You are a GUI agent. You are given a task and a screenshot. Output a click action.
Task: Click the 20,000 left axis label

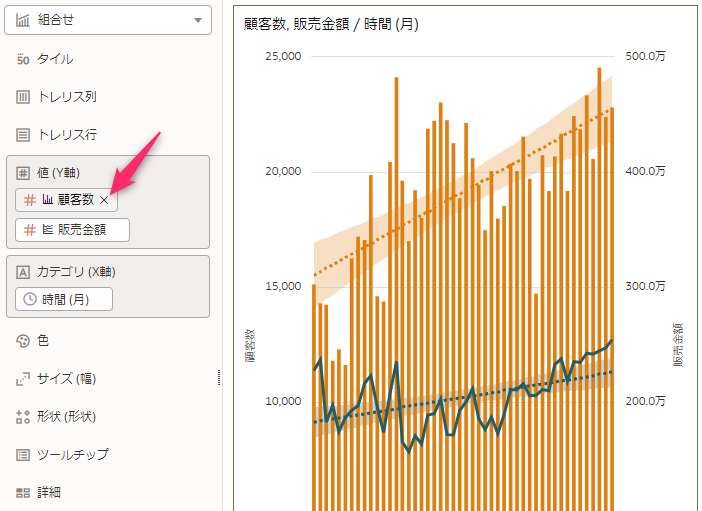click(283, 172)
